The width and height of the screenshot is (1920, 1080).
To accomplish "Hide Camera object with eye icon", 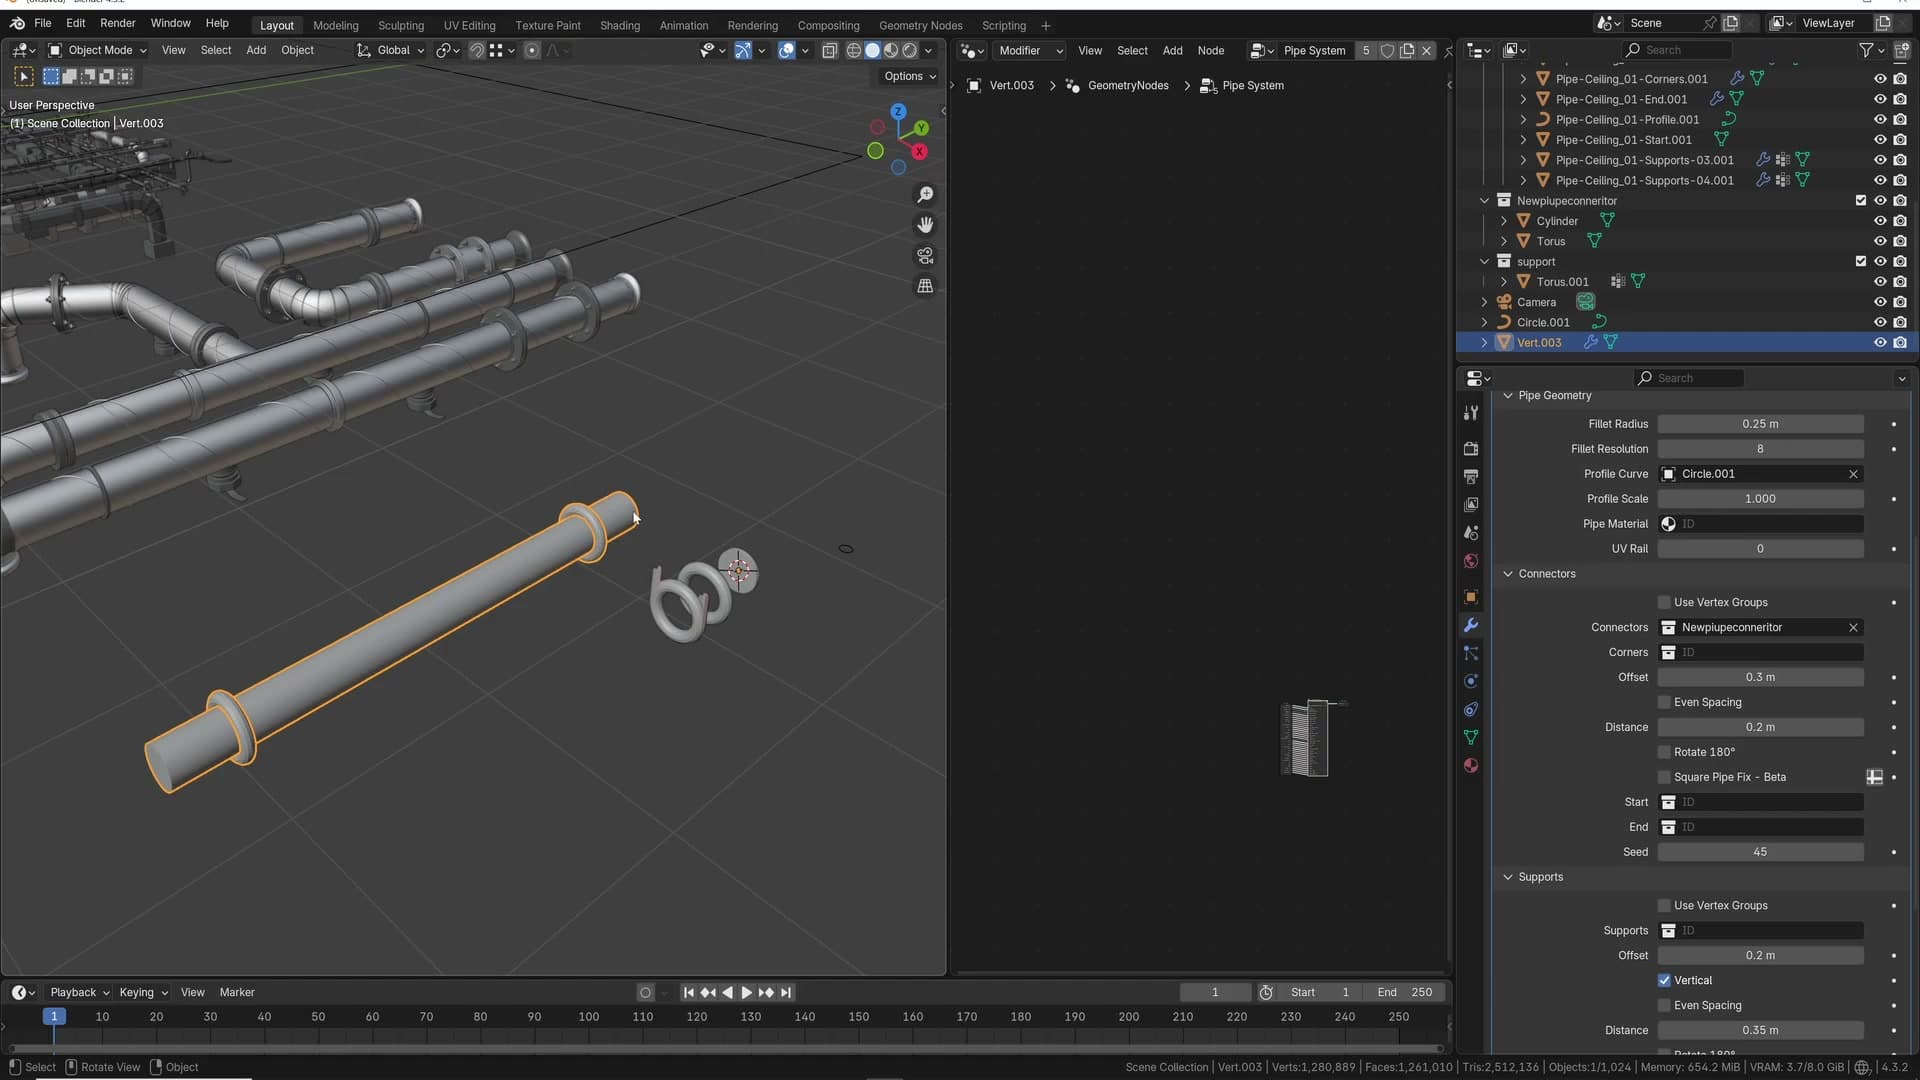I will tap(1880, 302).
